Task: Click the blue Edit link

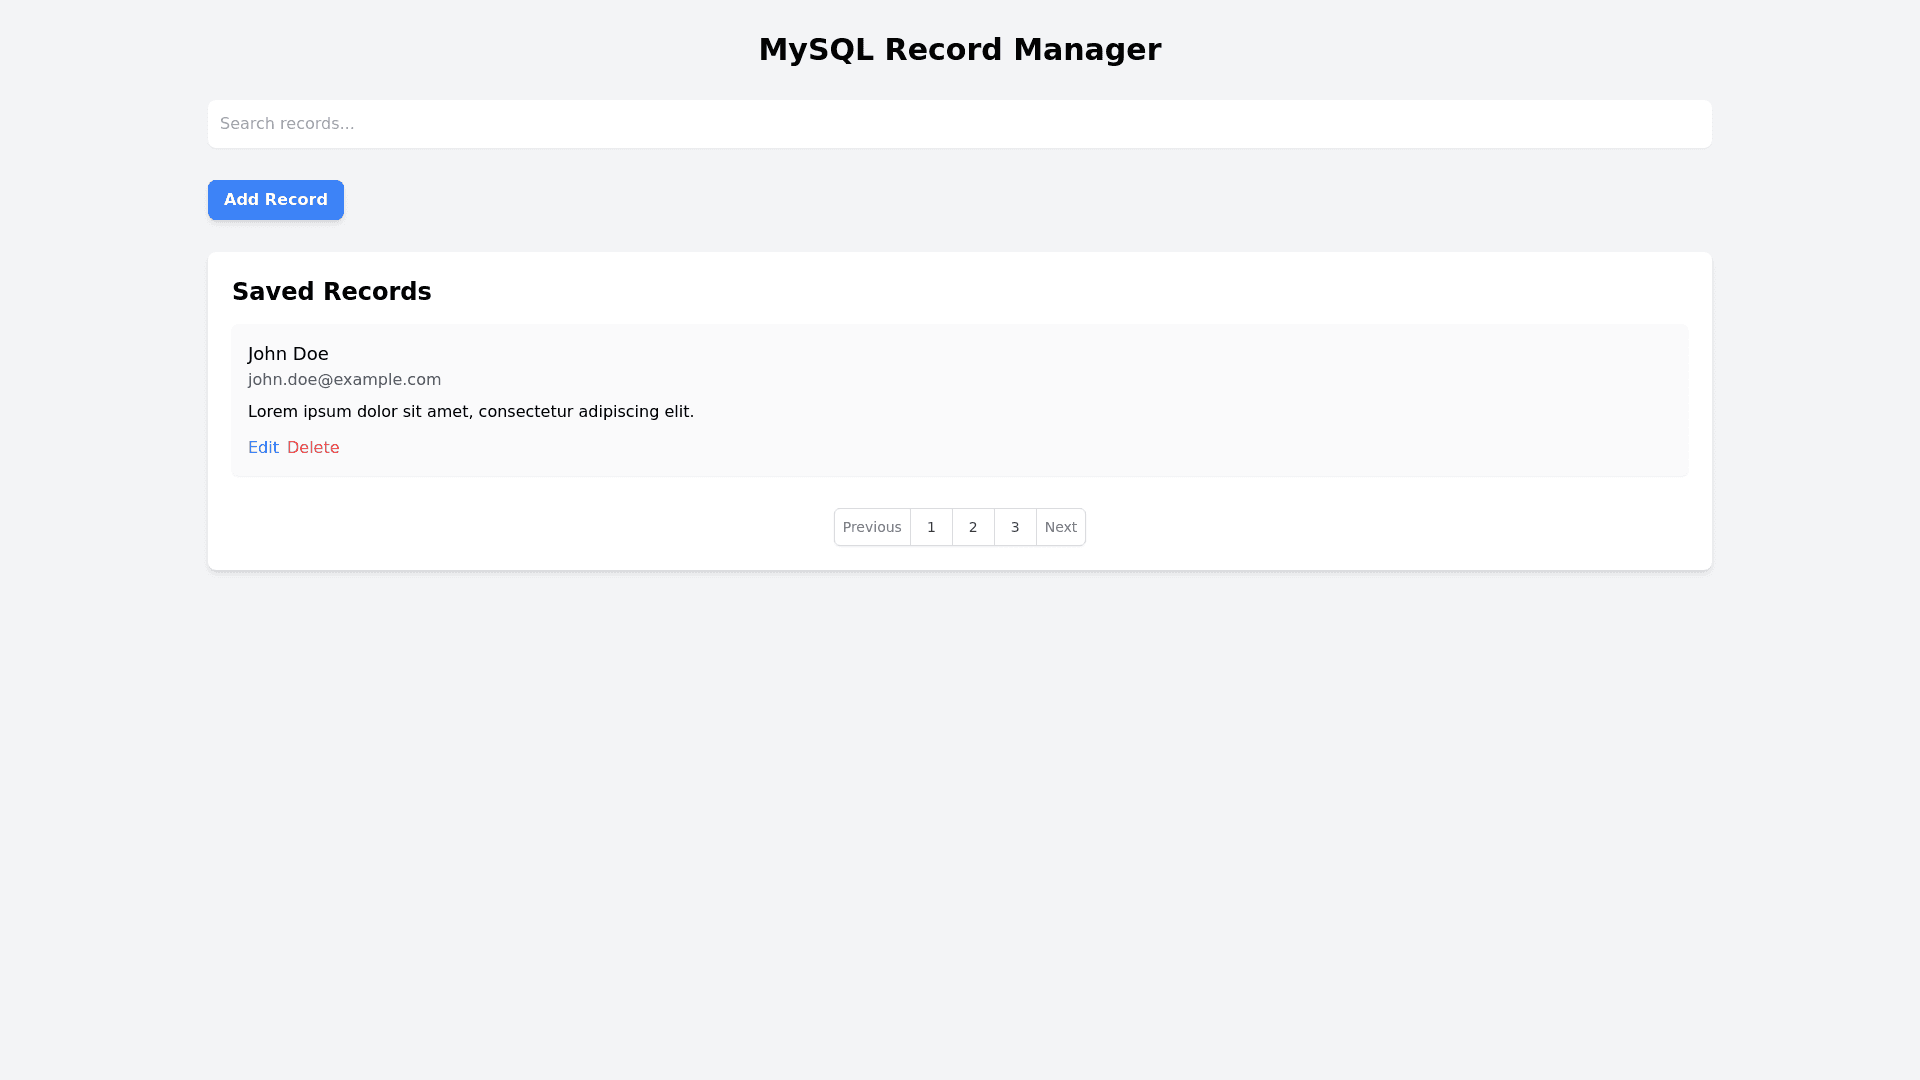Action: pyautogui.click(x=263, y=448)
